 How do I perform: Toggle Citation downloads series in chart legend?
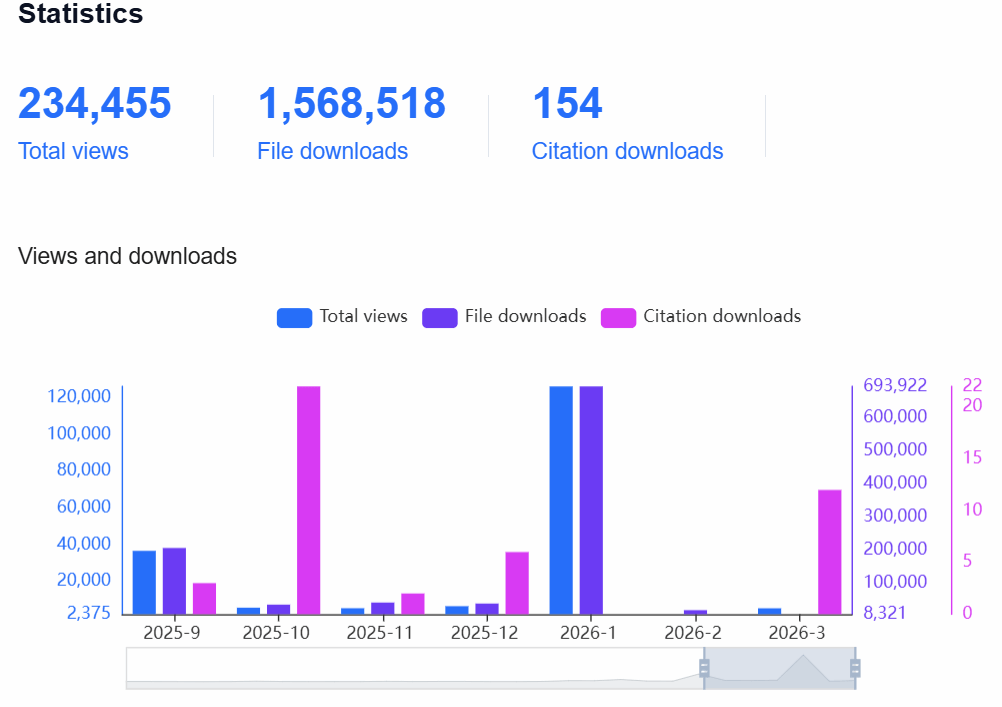701,317
